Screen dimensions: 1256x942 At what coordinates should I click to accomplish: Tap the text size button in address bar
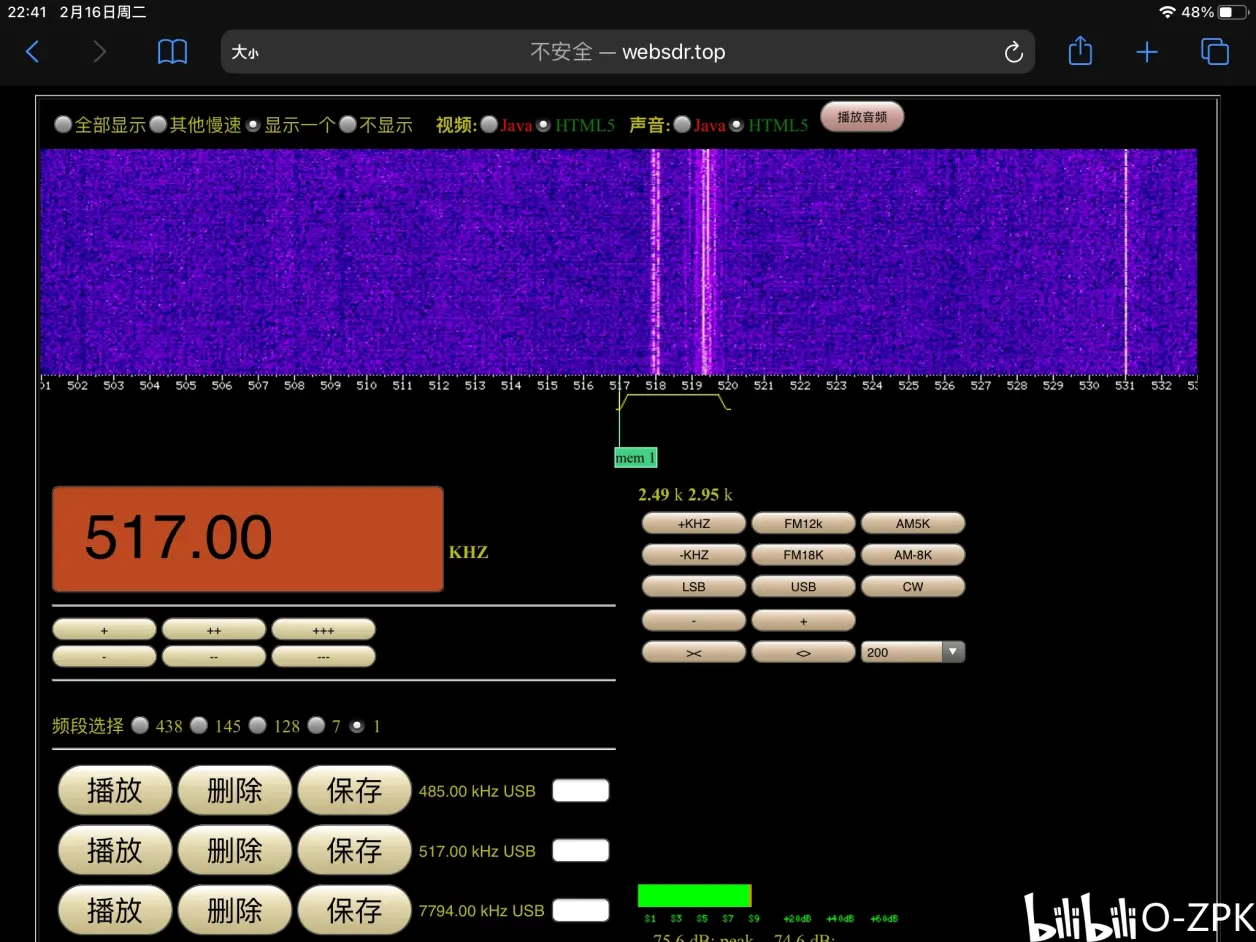point(245,52)
